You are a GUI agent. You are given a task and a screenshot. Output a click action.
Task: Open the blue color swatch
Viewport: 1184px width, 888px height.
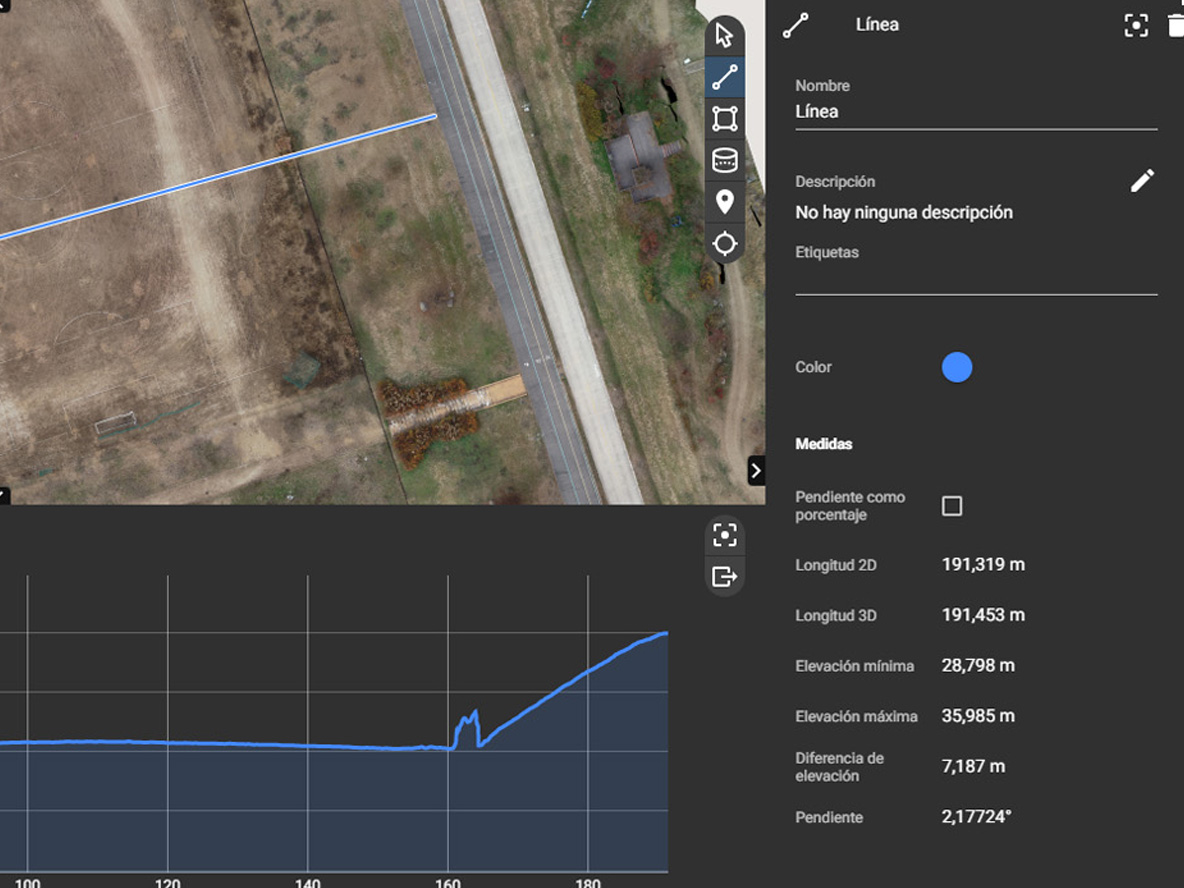(x=957, y=368)
